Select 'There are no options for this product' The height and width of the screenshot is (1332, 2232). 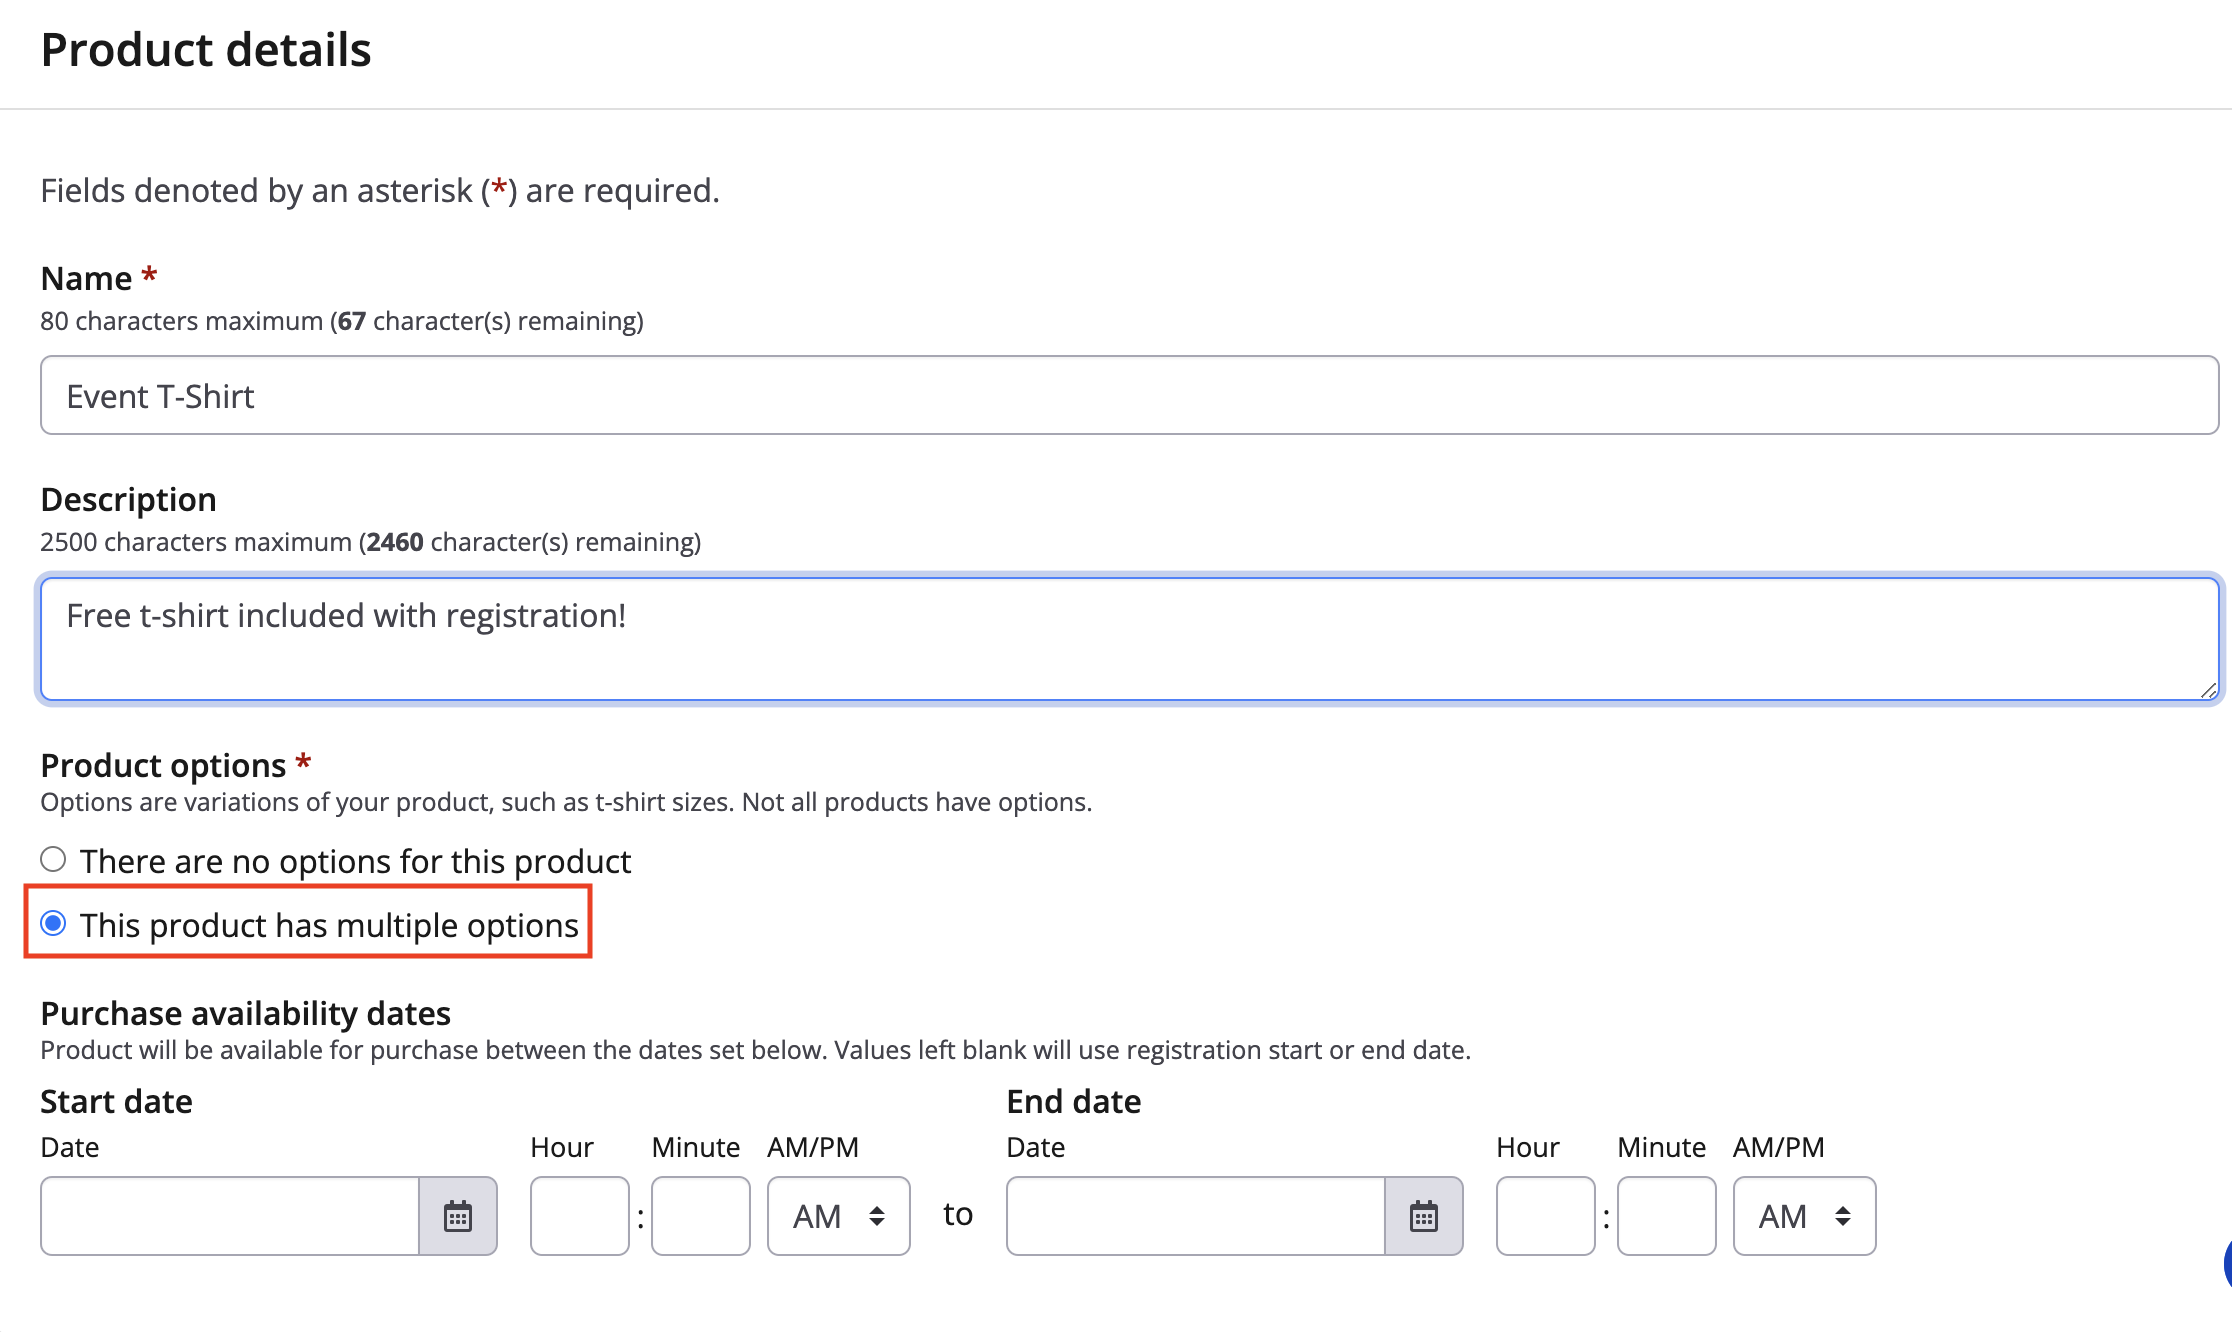coord(53,860)
